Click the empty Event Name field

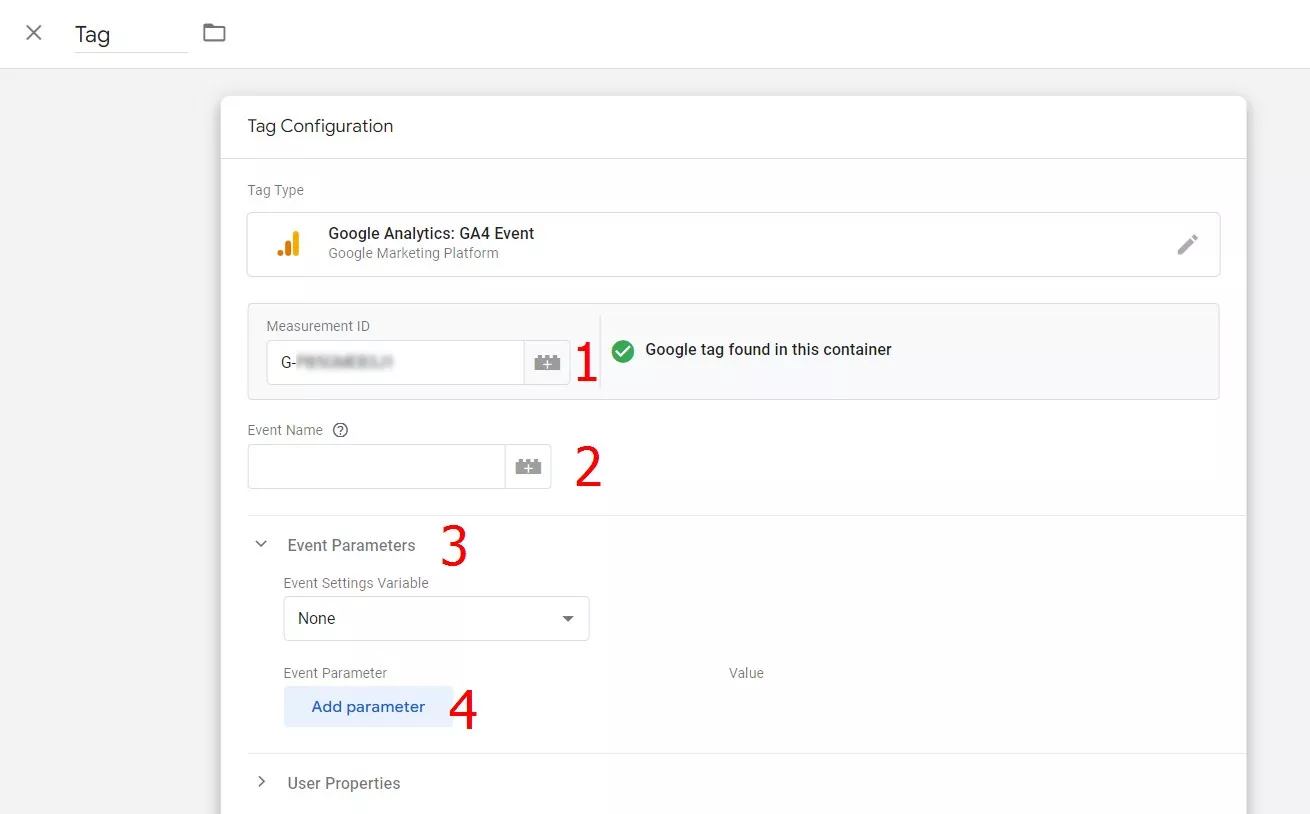376,466
